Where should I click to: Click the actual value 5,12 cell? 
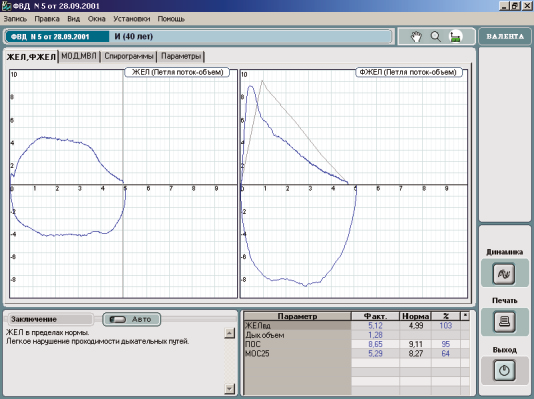pos(375,325)
